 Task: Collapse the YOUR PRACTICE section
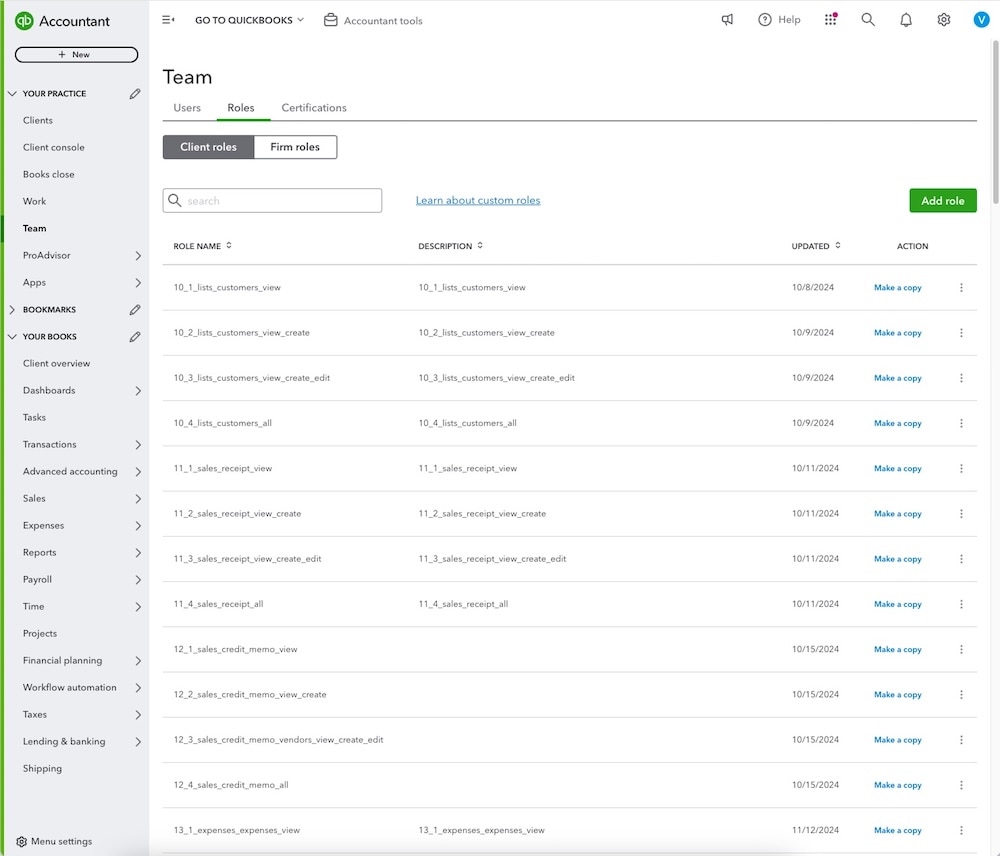[12, 93]
